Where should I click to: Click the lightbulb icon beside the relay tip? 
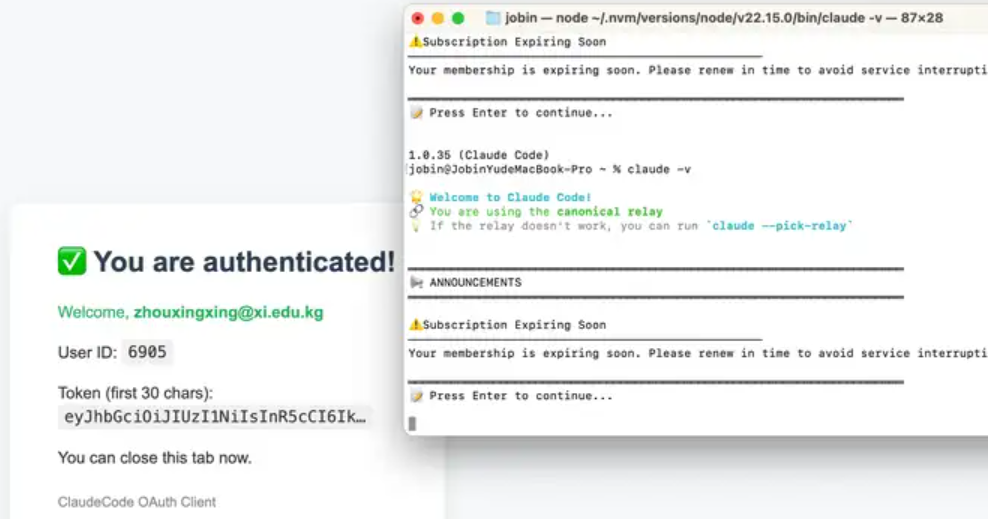point(416,226)
